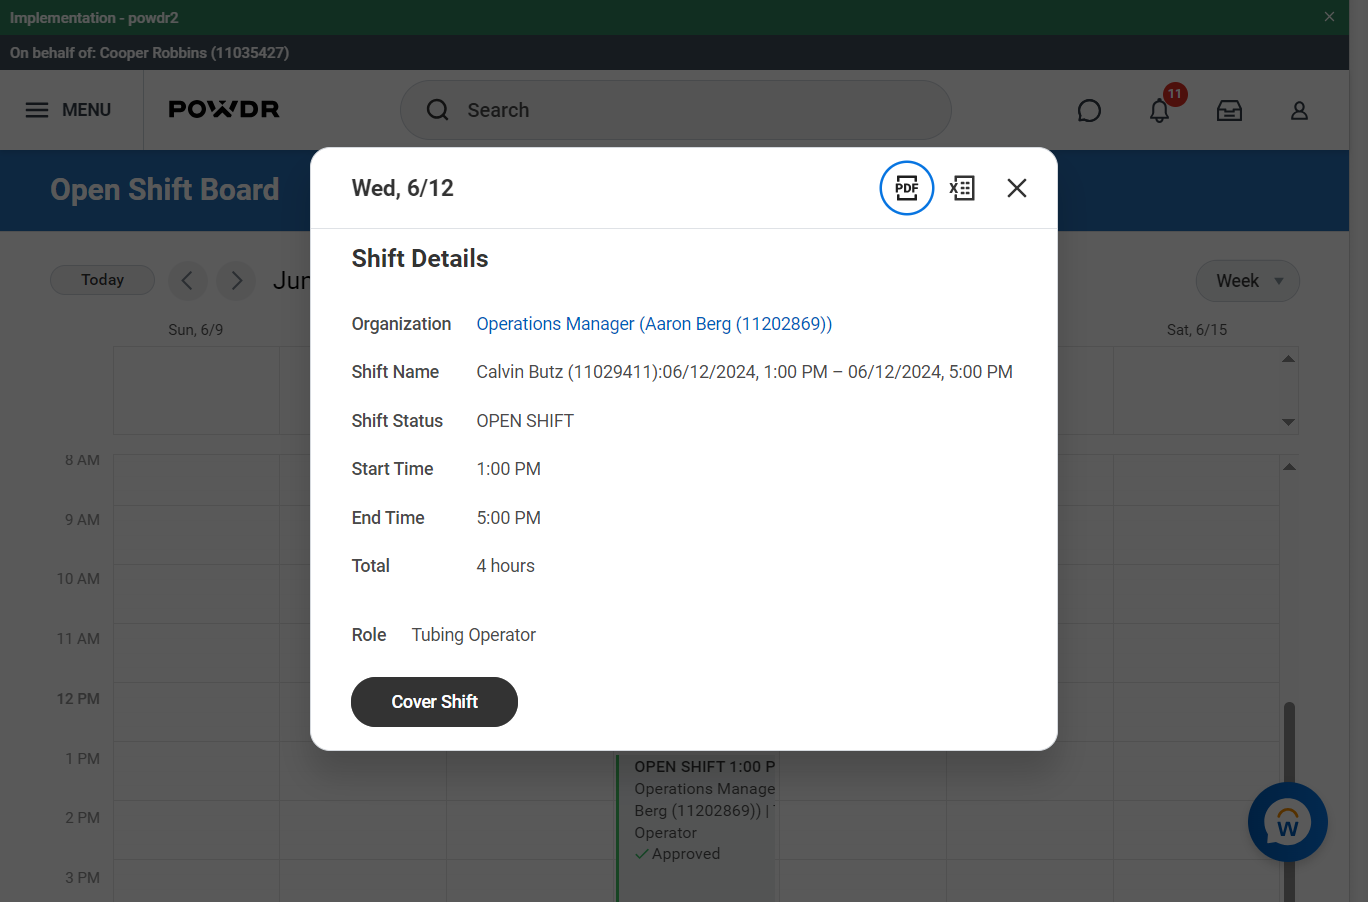1368x902 pixels.
Task: Click the Cover Shift button
Action: [434, 702]
